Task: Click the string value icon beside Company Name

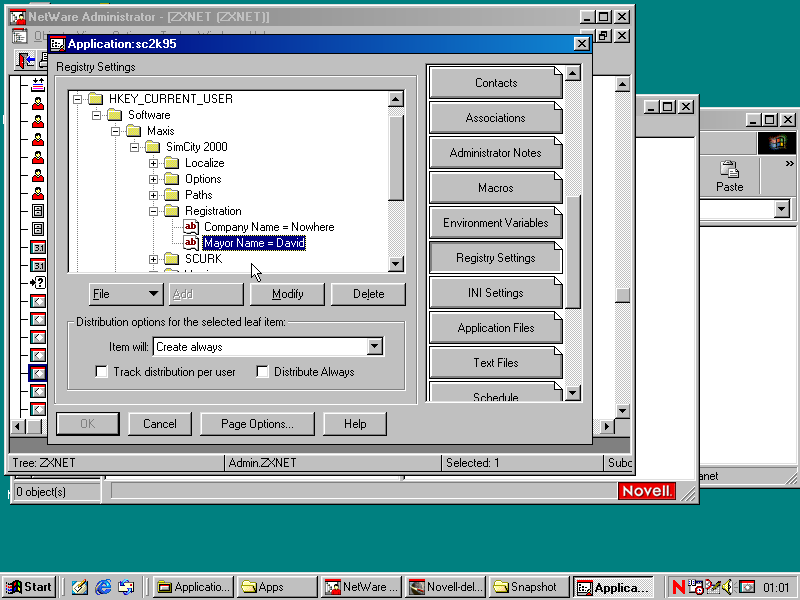Action: pyautogui.click(x=191, y=227)
